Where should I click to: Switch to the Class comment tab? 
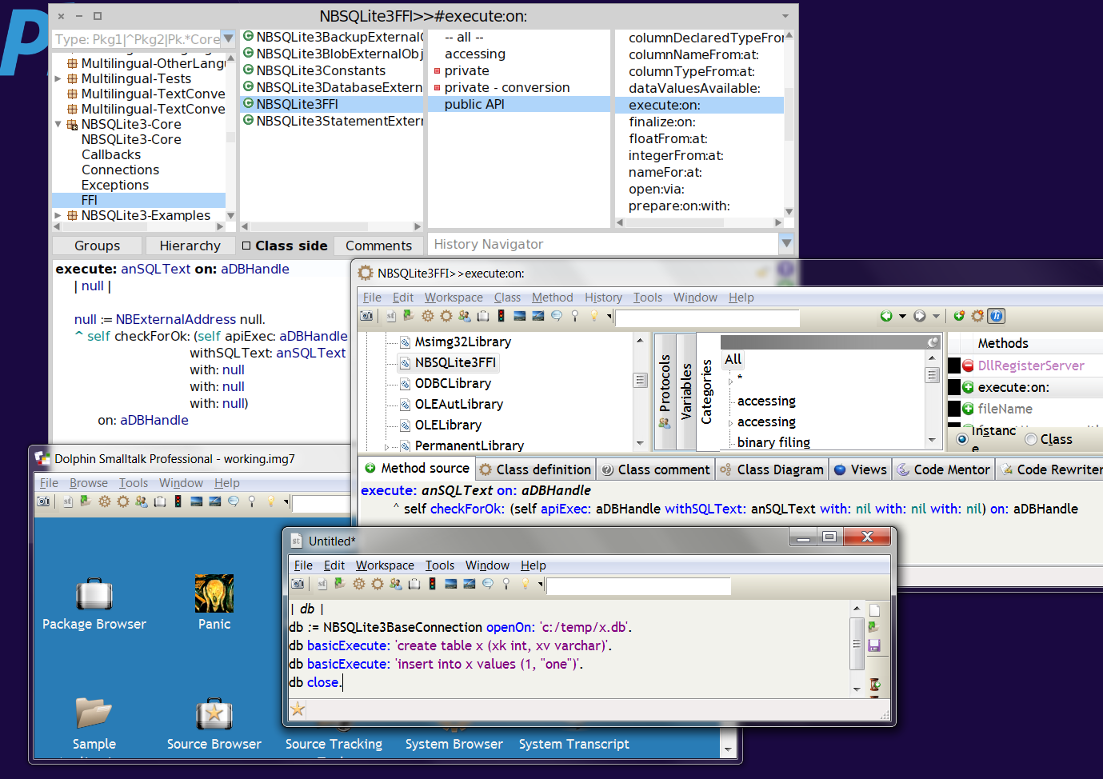[x=656, y=469]
